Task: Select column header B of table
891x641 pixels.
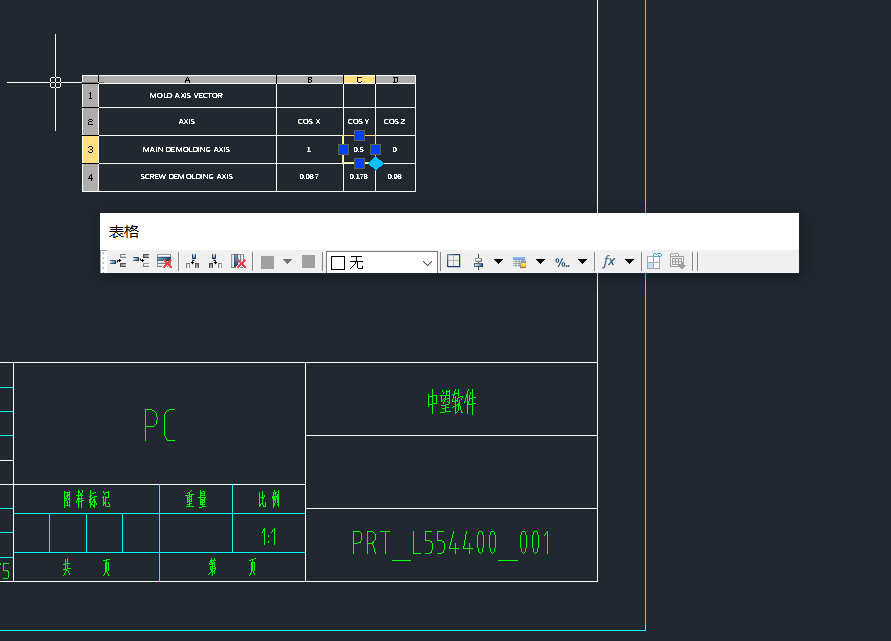Action: coord(310,80)
